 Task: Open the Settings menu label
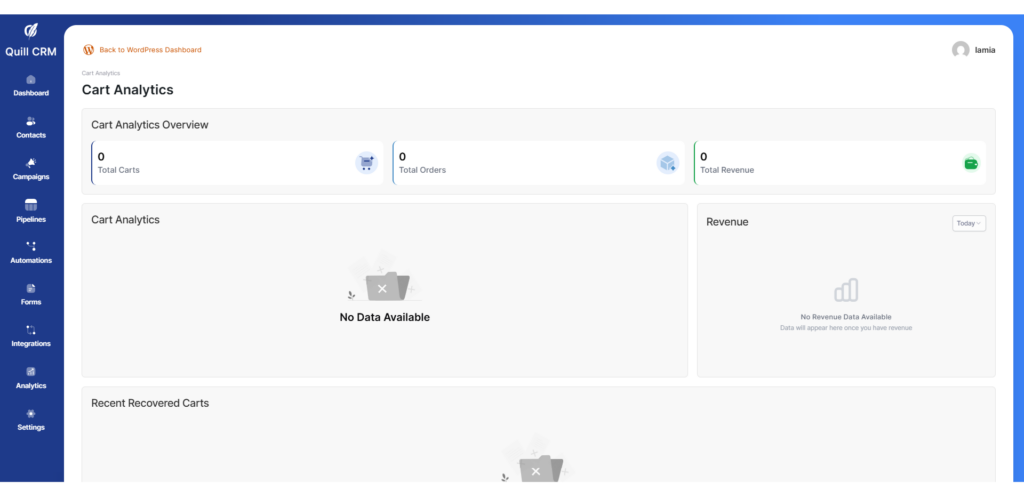(31, 427)
